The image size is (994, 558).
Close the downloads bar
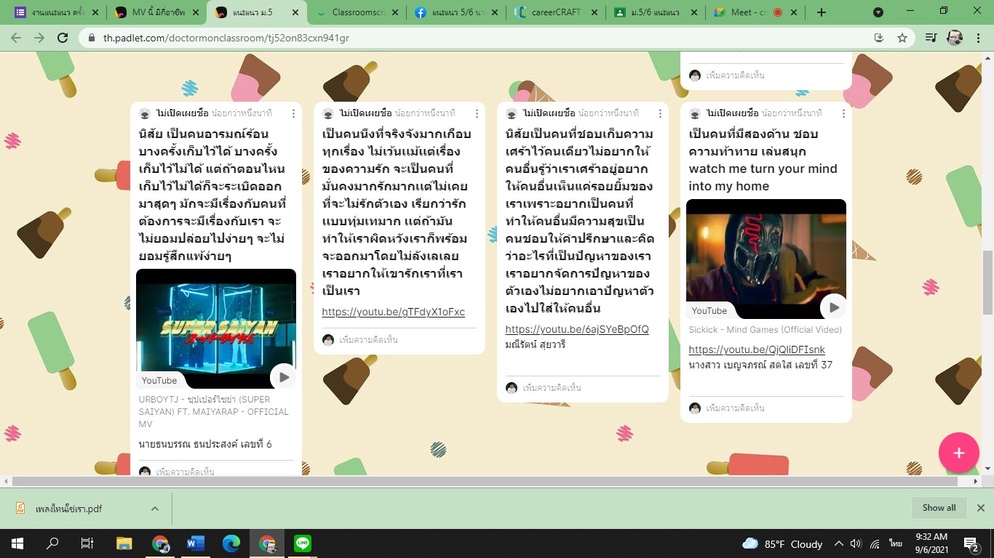[x=981, y=508]
